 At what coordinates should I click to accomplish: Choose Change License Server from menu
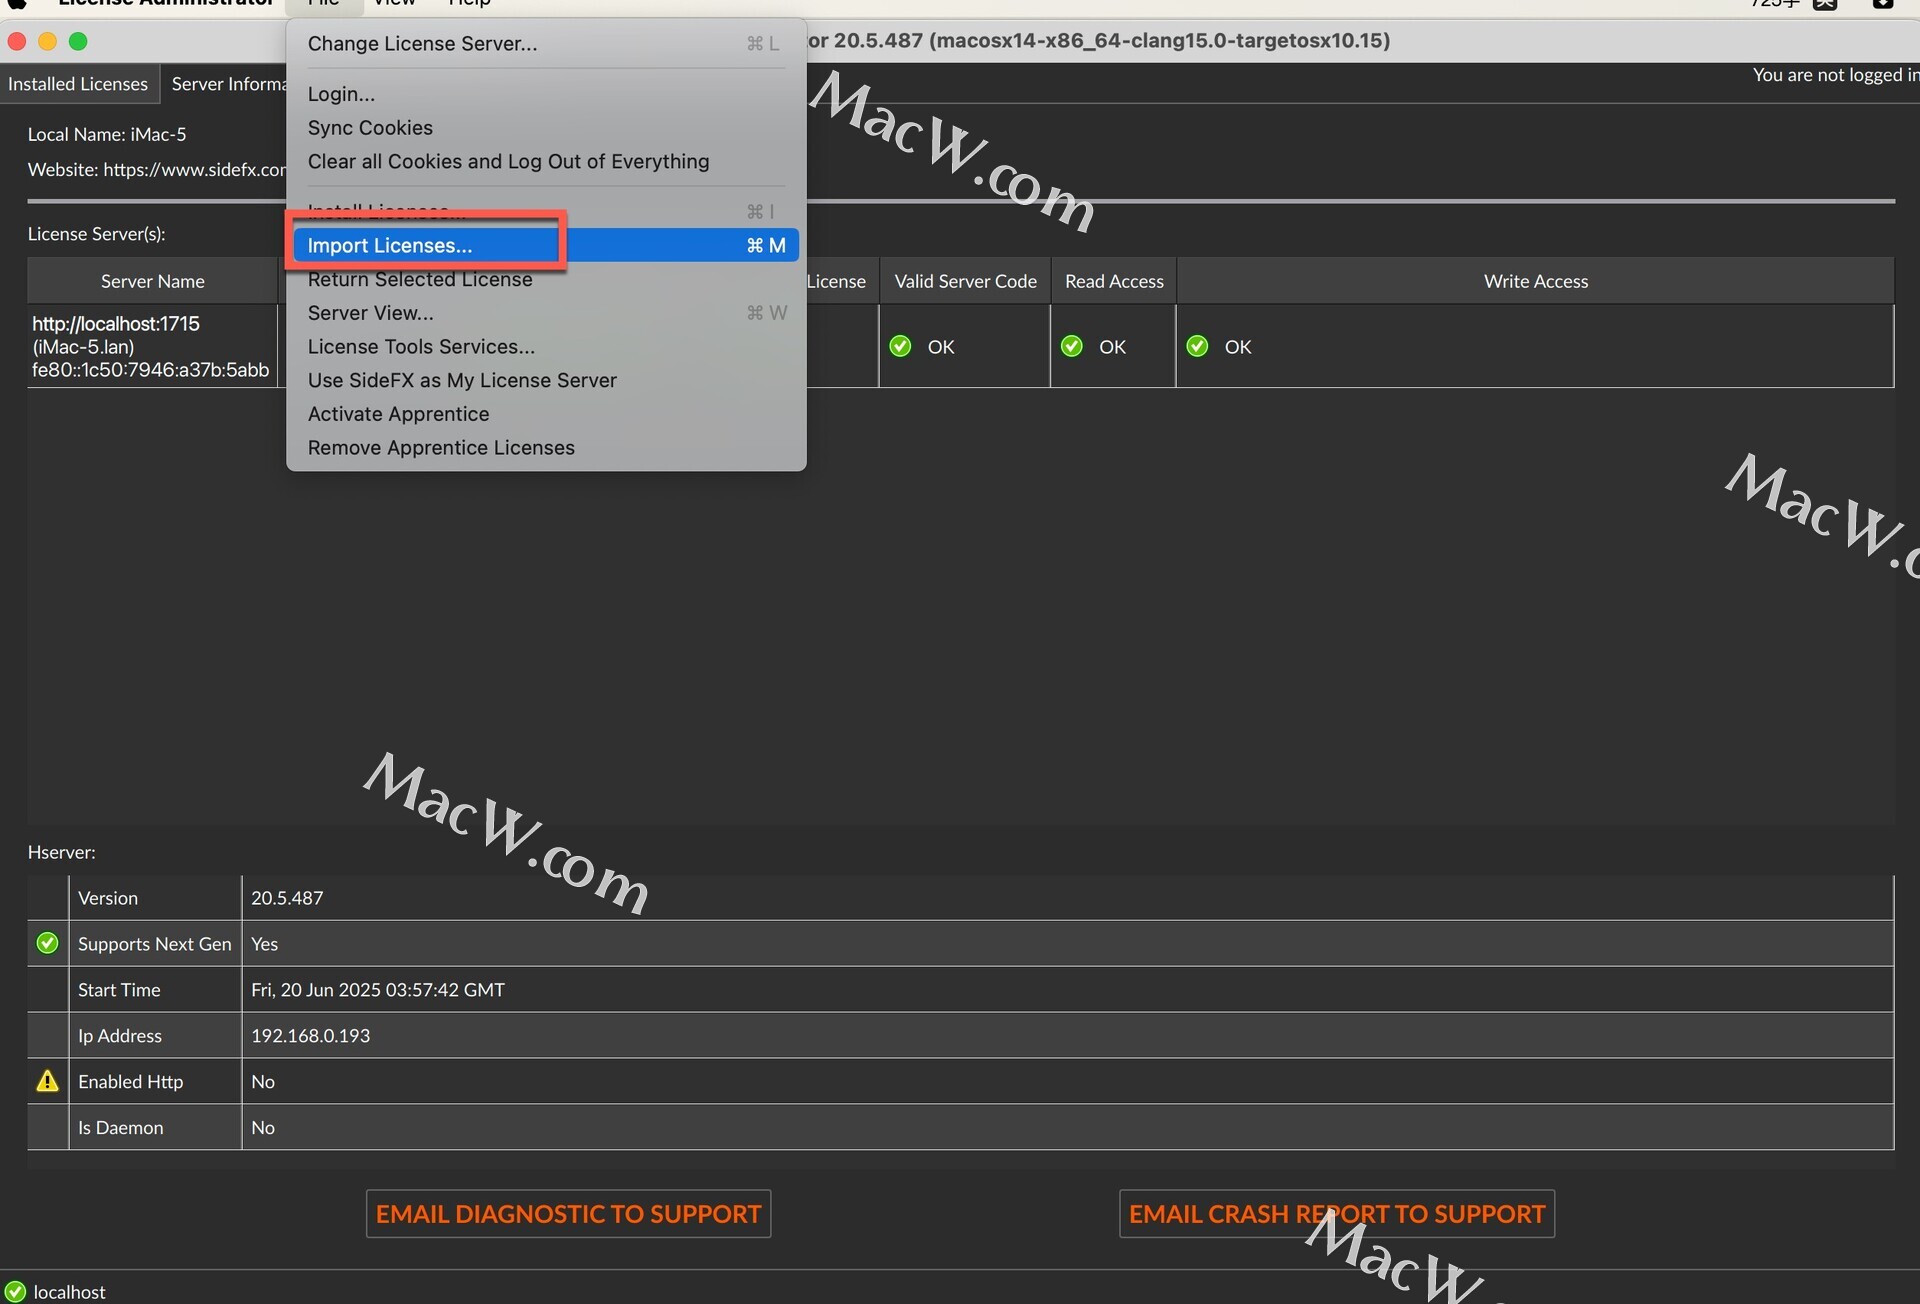pyautogui.click(x=422, y=43)
